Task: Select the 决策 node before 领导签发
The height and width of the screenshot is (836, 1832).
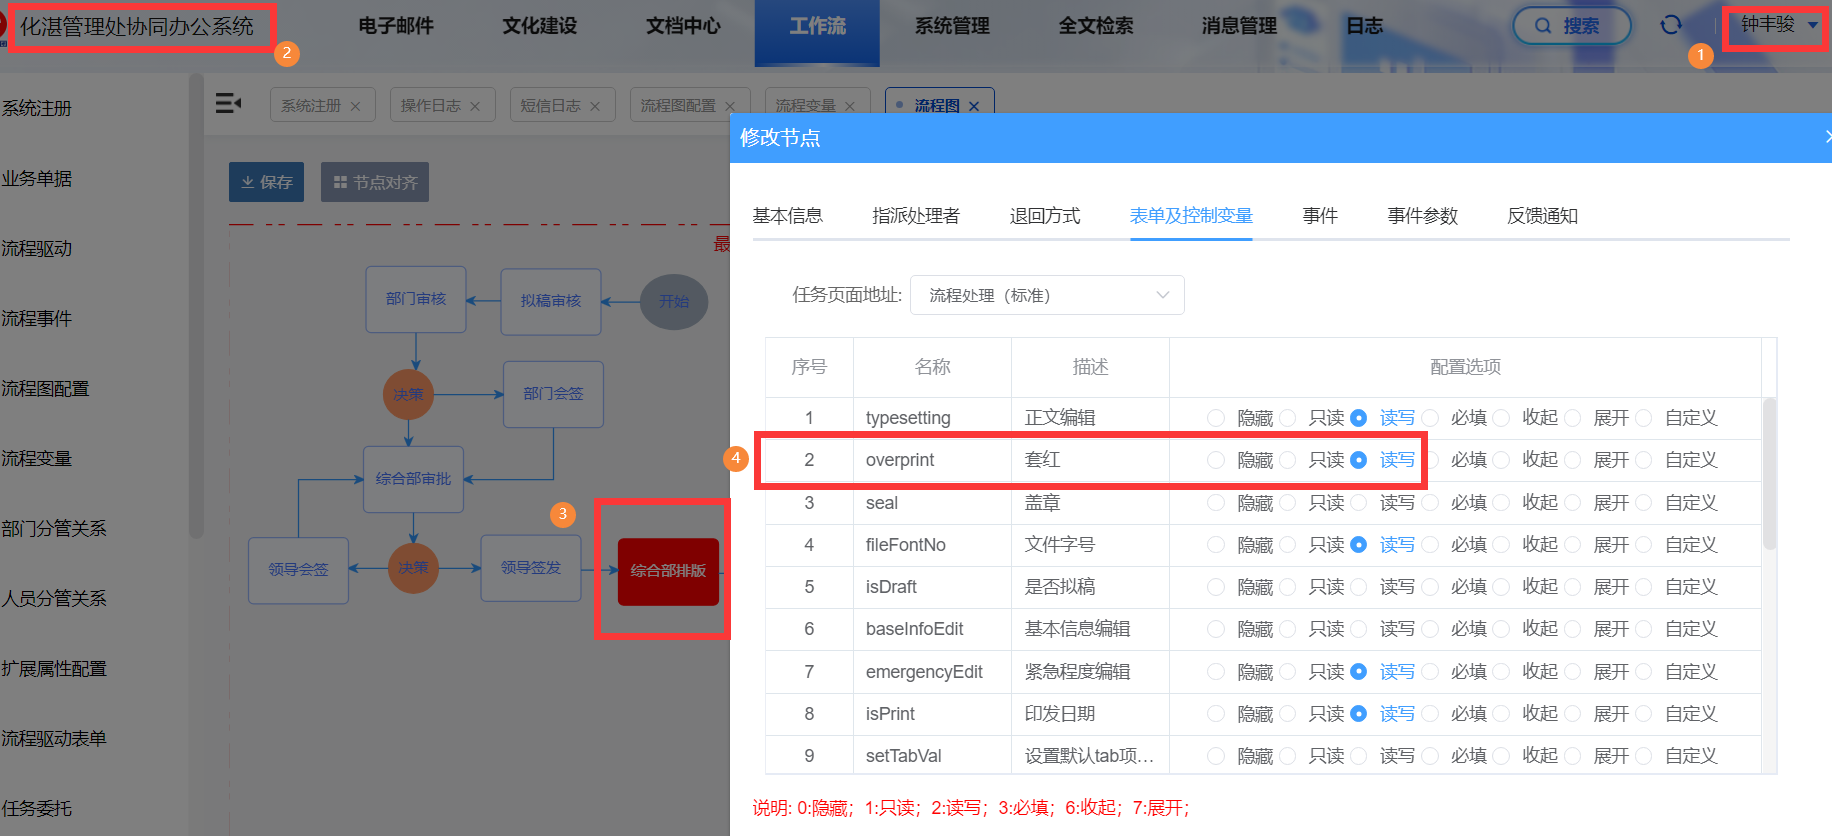Action: click(413, 568)
